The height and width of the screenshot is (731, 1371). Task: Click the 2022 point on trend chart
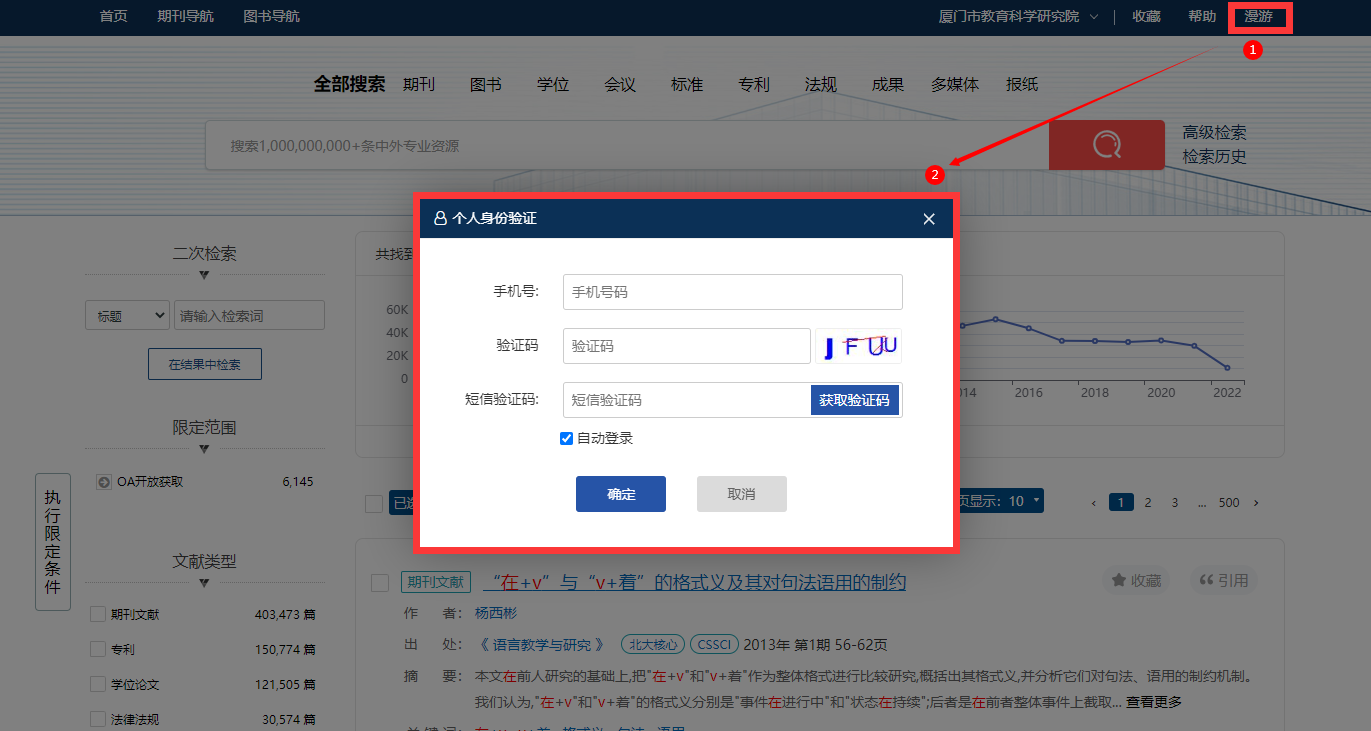click(1227, 368)
